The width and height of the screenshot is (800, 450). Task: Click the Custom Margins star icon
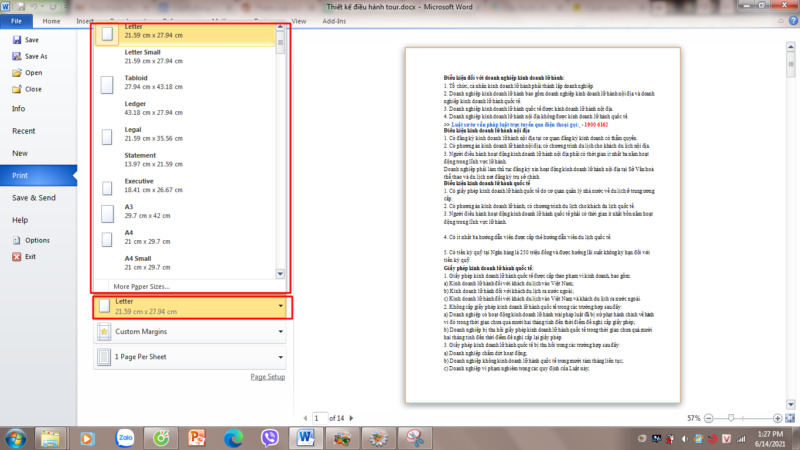[x=104, y=332]
